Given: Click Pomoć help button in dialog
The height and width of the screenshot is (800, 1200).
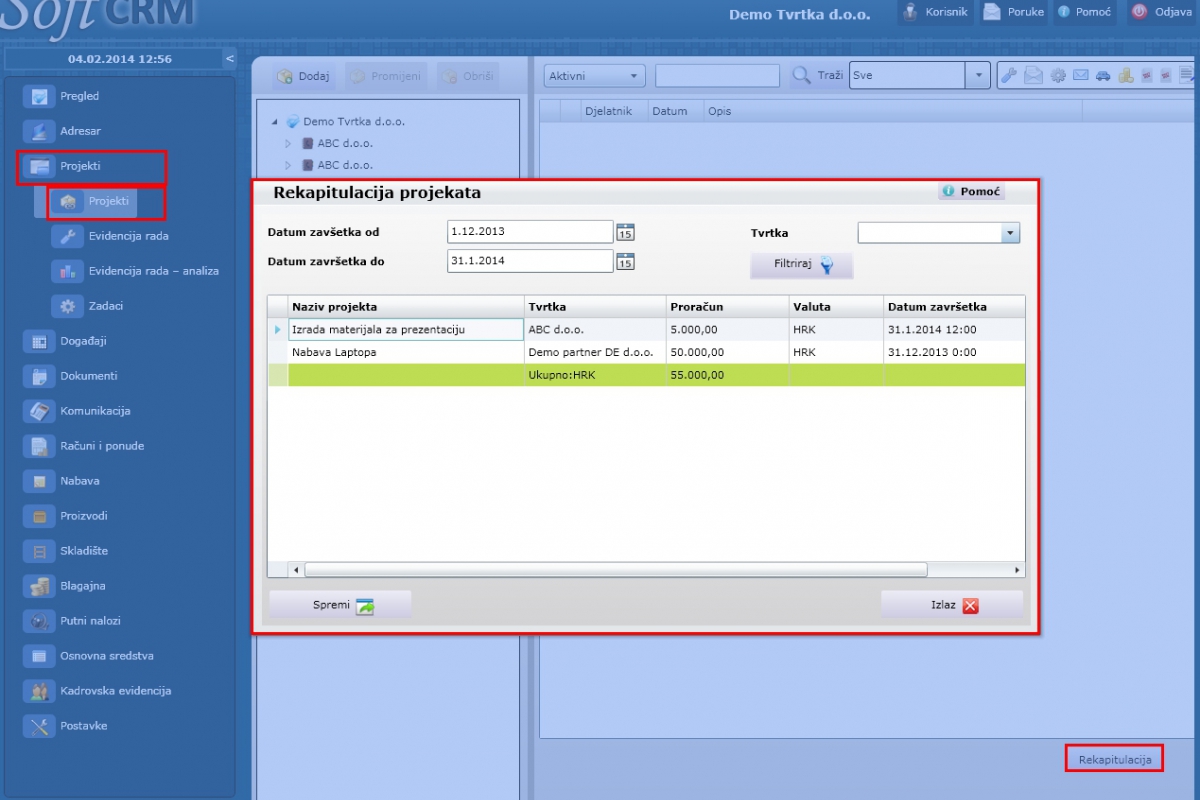Looking at the screenshot, I should tap(971, 191).
